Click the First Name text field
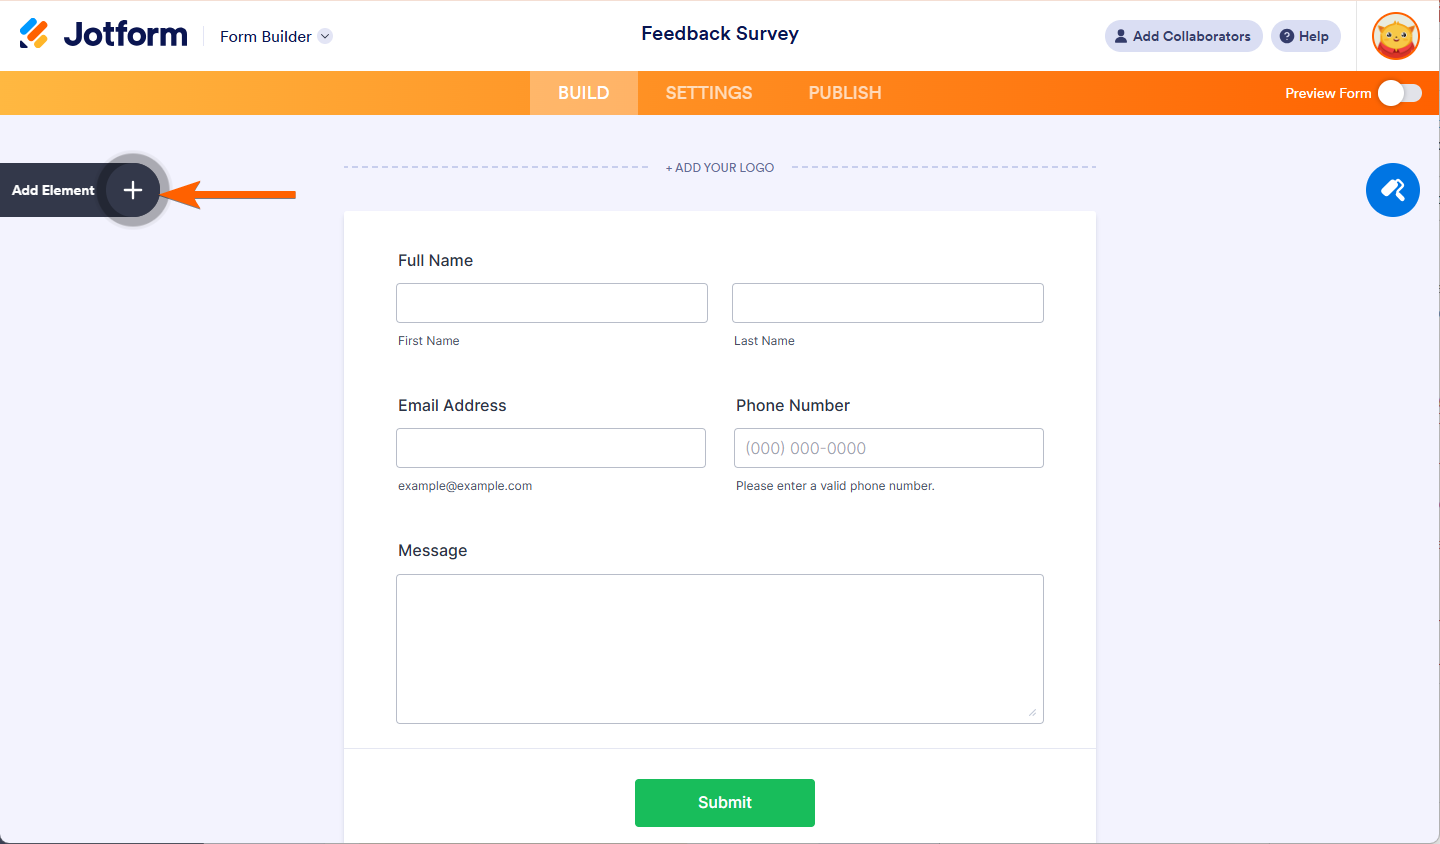This screenshot has height=844, width=1440. pos(551,302)
